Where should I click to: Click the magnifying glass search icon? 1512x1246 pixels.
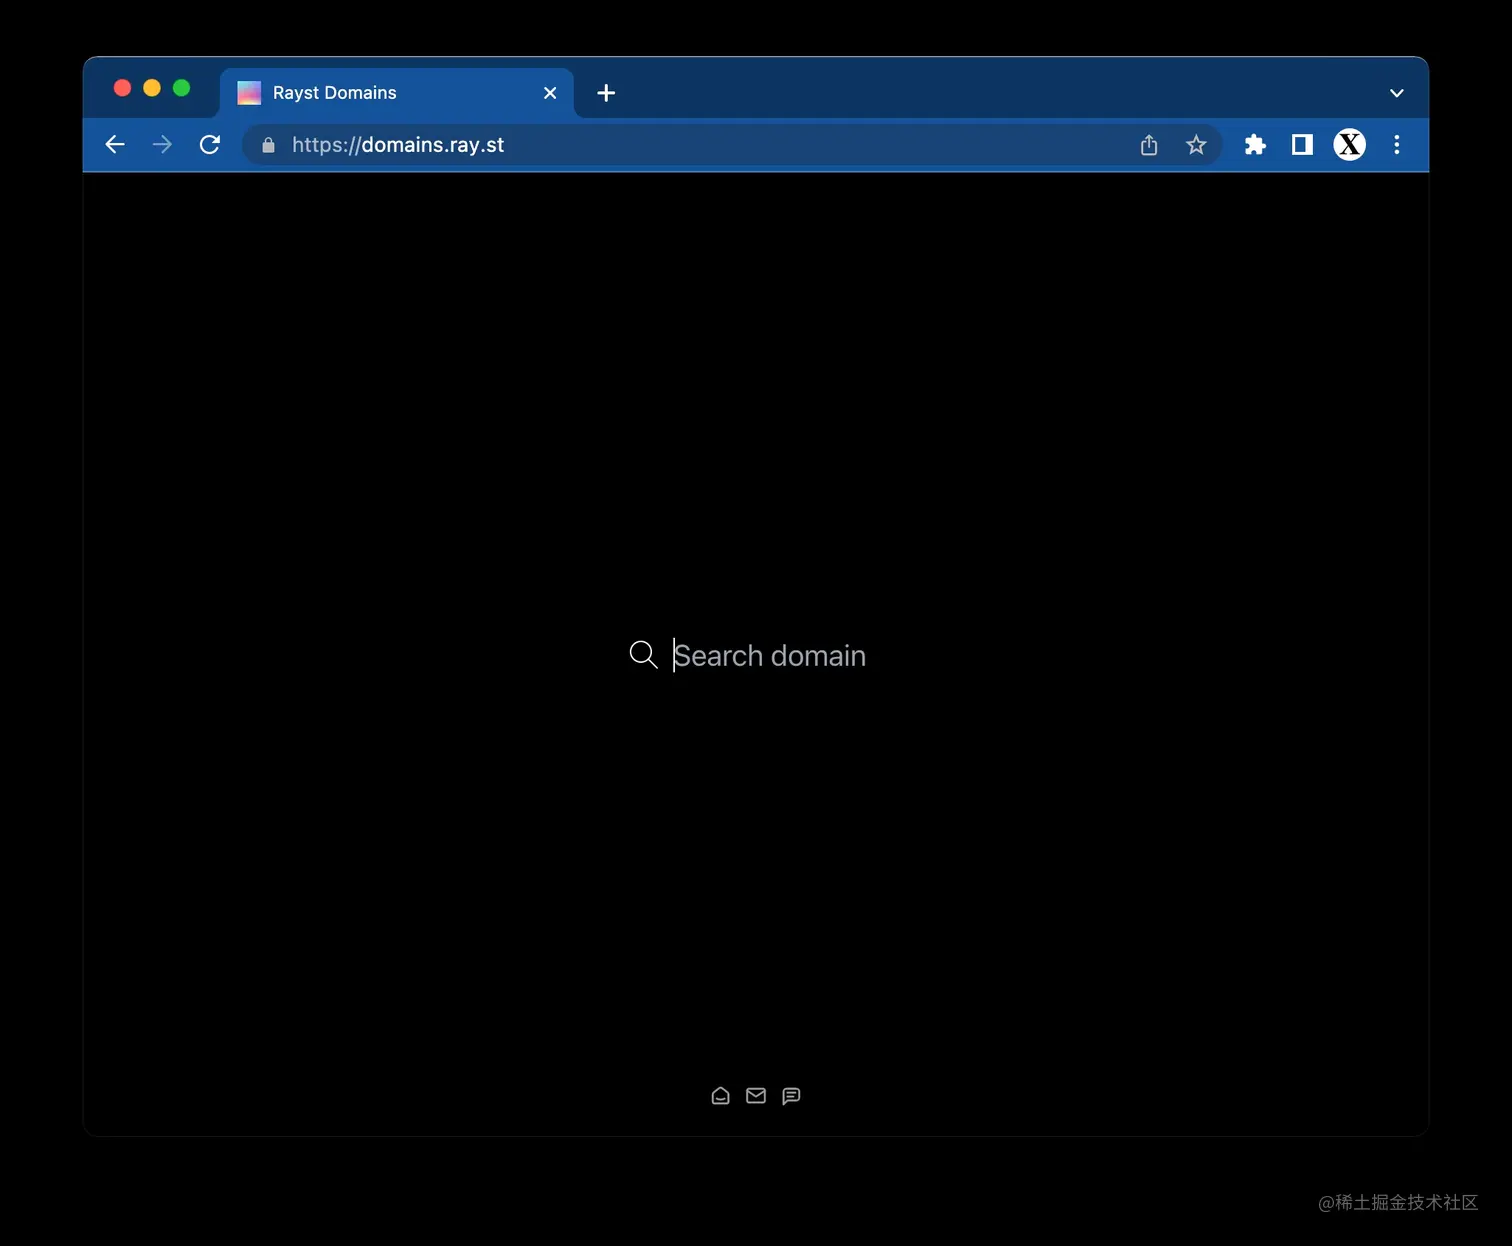coord(643,655)
